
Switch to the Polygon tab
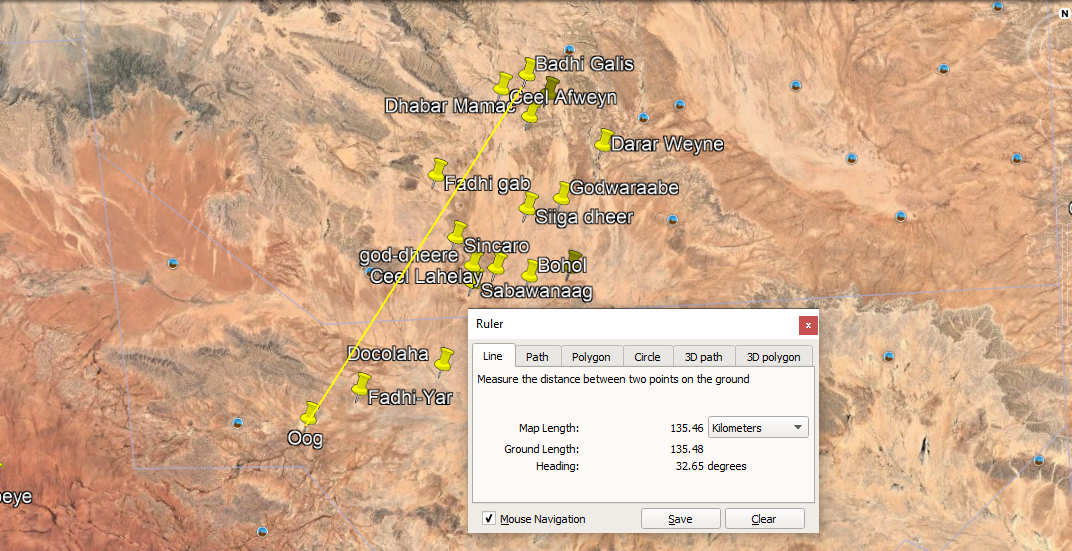(591, 357)
